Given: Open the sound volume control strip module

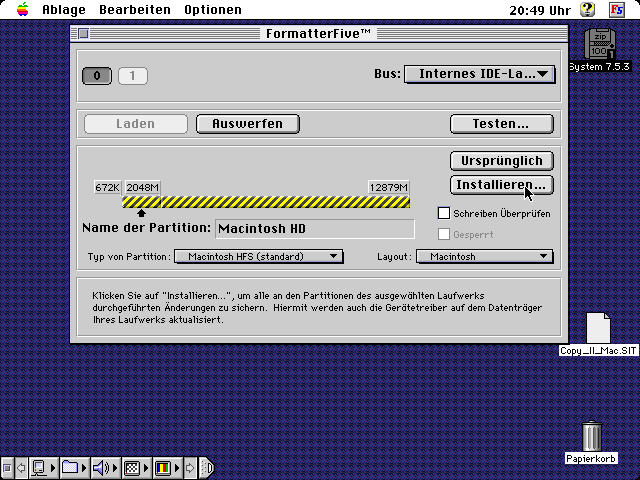Looking at the screenshot, I should (x=101, y=467).
